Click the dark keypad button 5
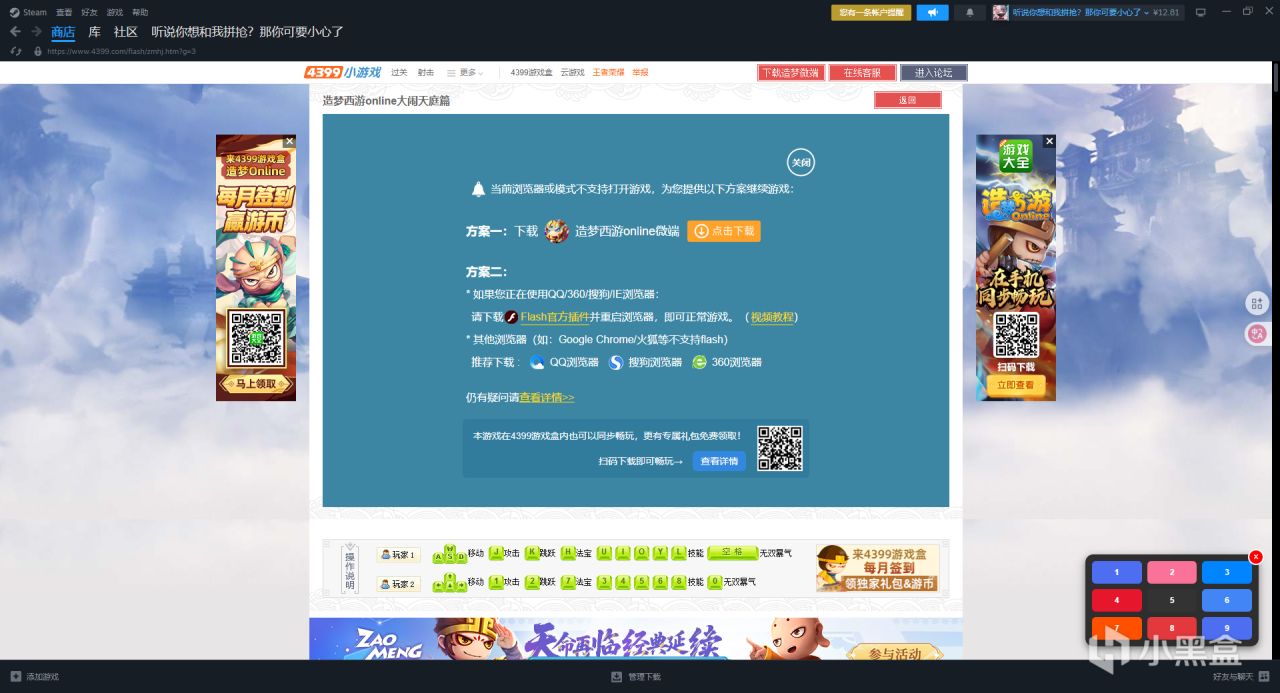The width and height of the screenshot is (1280, 693). 1171,601
